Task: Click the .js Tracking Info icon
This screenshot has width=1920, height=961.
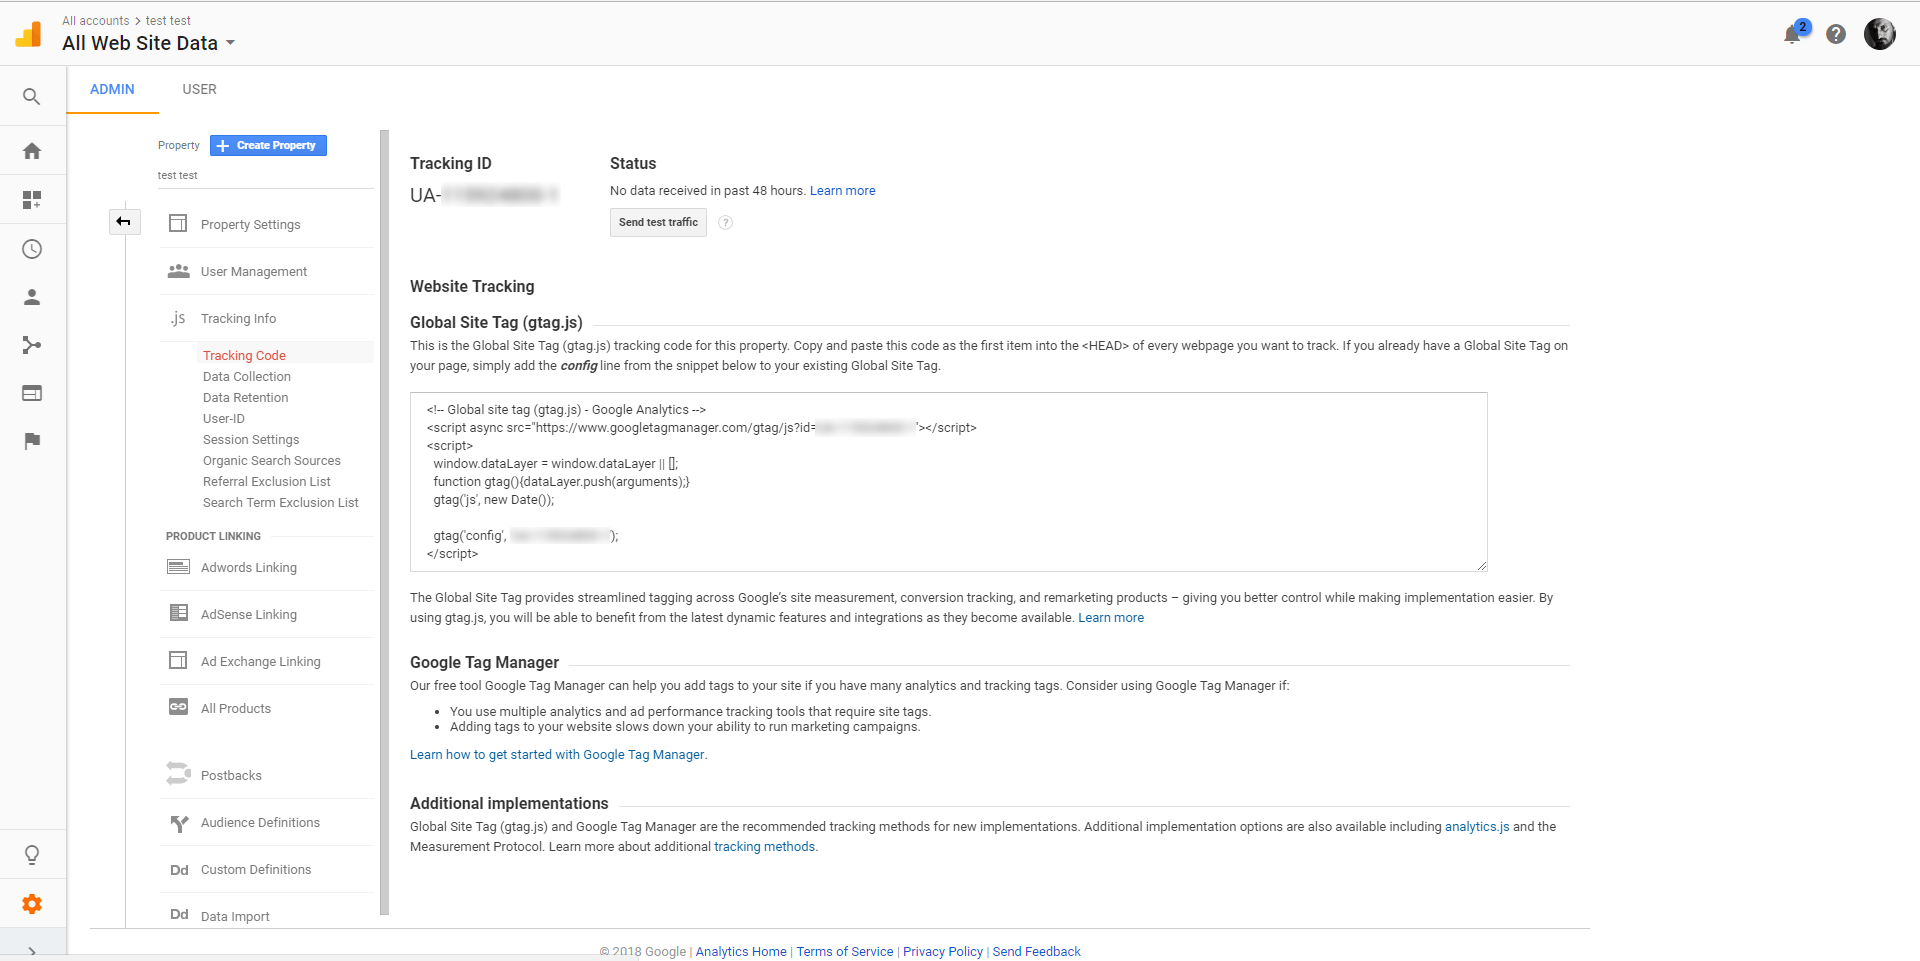Action: click(177, 318)
